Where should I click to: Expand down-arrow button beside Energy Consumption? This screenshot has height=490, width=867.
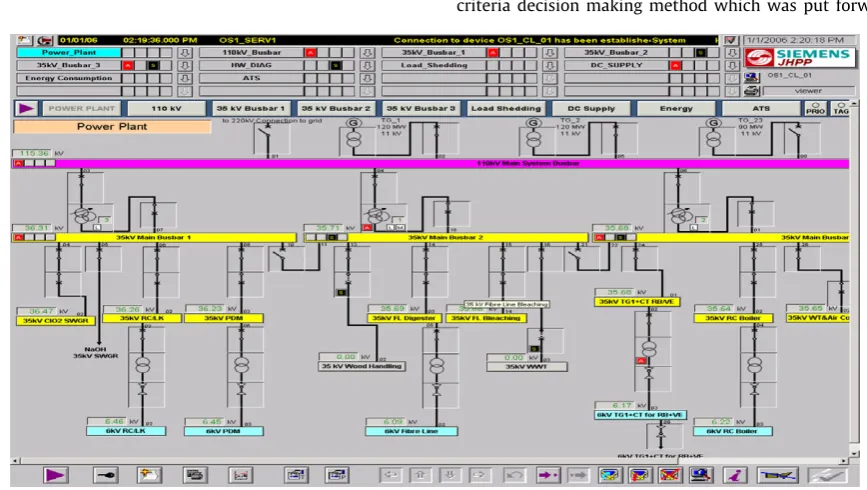coord(185,78)
